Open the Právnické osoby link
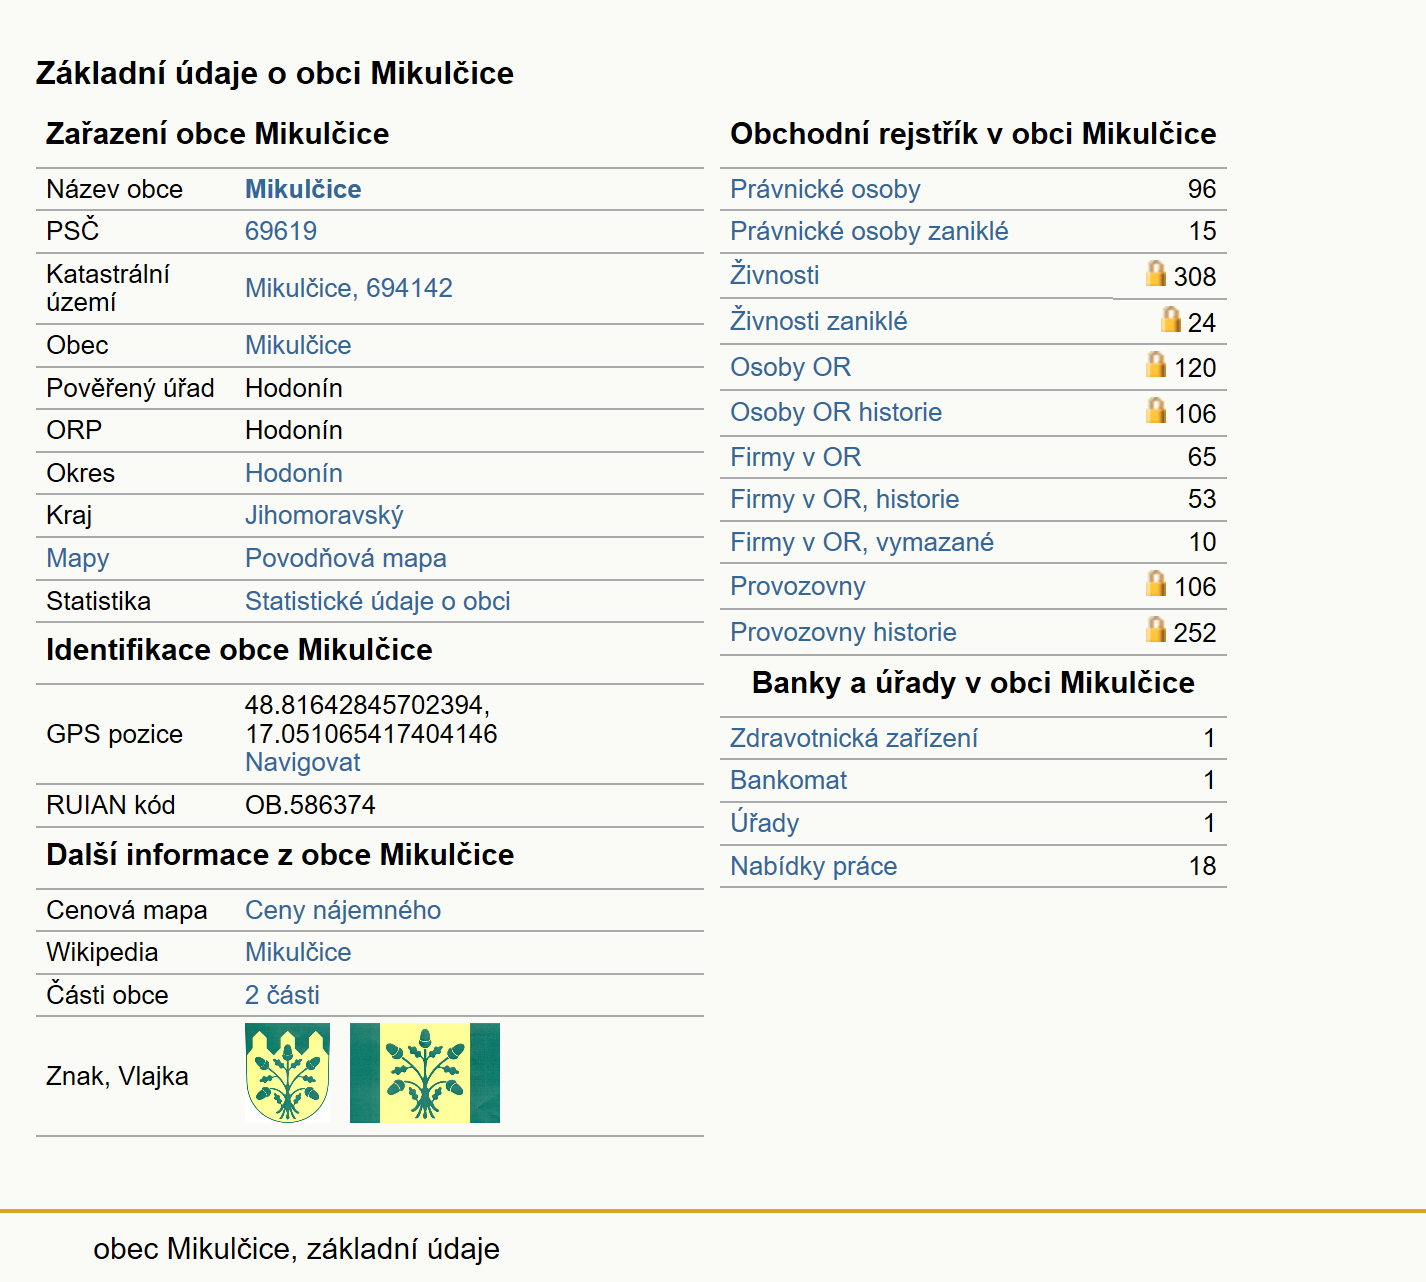The image size is (1426, 1282). tap(825, 189)
